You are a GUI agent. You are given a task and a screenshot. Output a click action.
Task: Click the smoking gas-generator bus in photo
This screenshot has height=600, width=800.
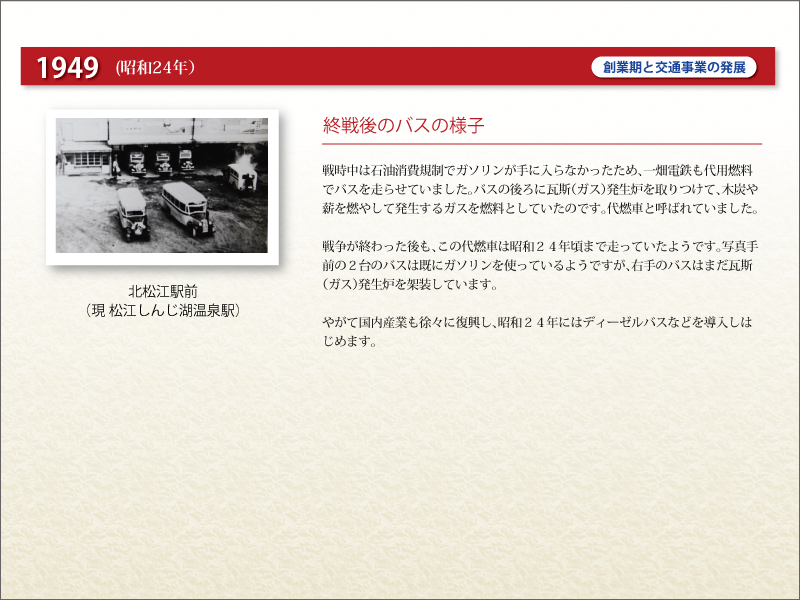(242, 176)
